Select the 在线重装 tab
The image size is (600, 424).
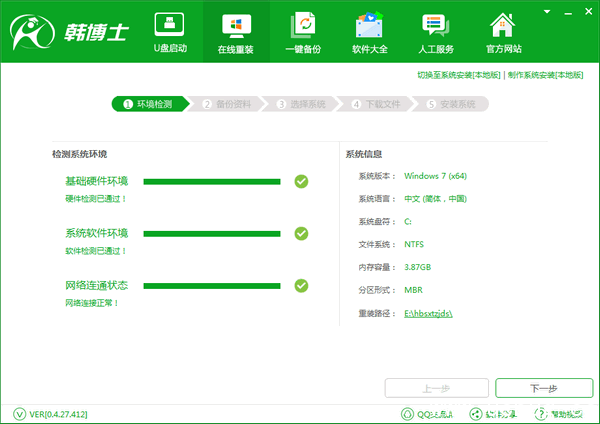(236, 33)
